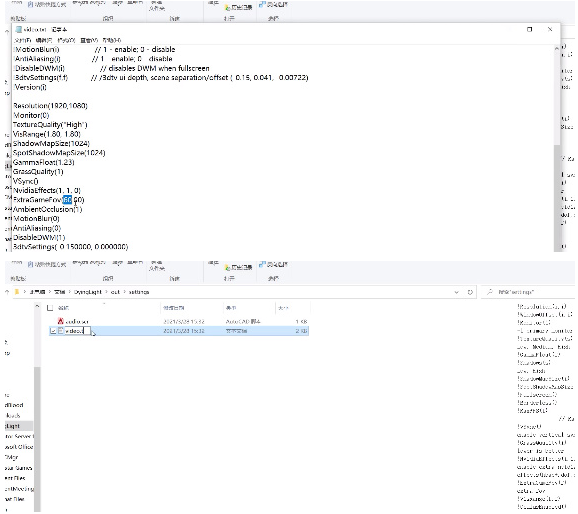The image size is (578, 514).
Task: Click the AutoCAD script file icon
Action: (61, 321)
